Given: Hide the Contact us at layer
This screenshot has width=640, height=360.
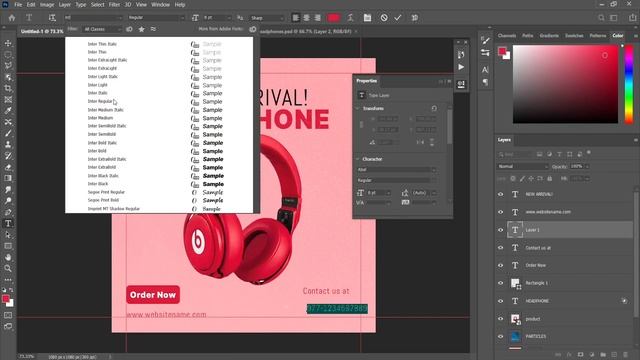Looking at the screenshot, I should (501, 248).
